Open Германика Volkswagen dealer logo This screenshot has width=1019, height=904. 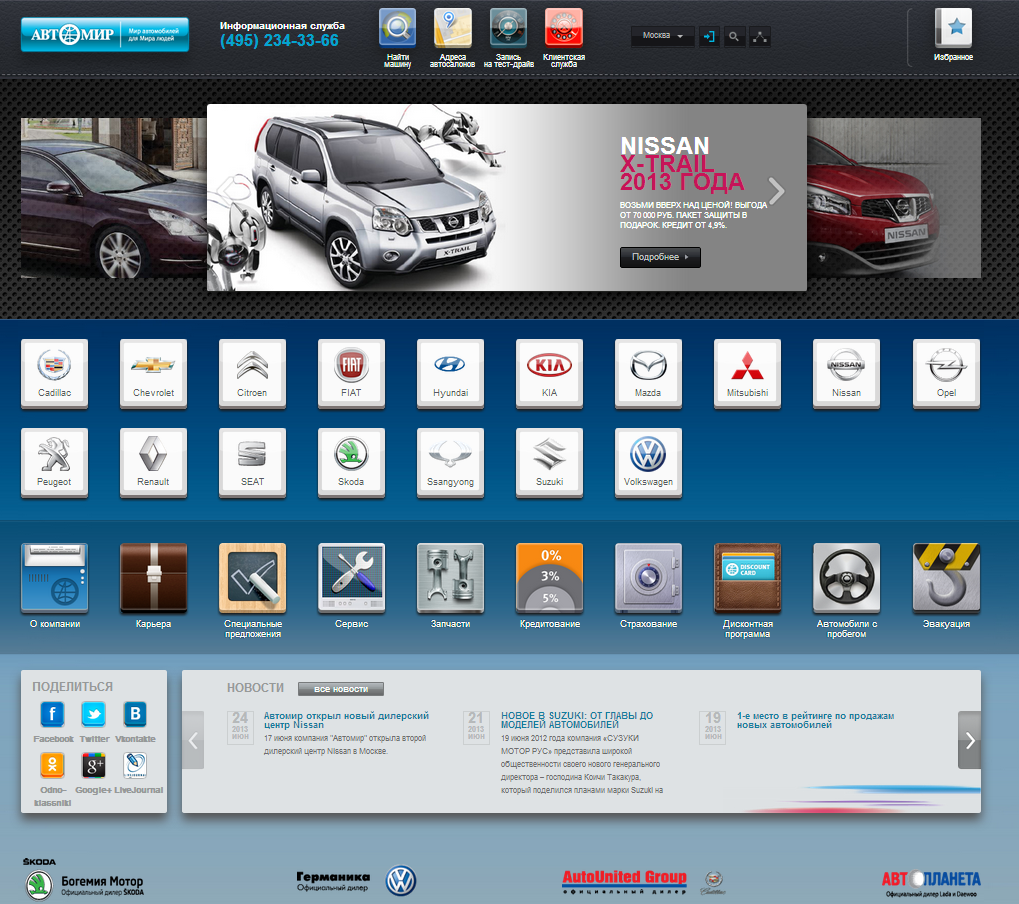click(356, 881)
